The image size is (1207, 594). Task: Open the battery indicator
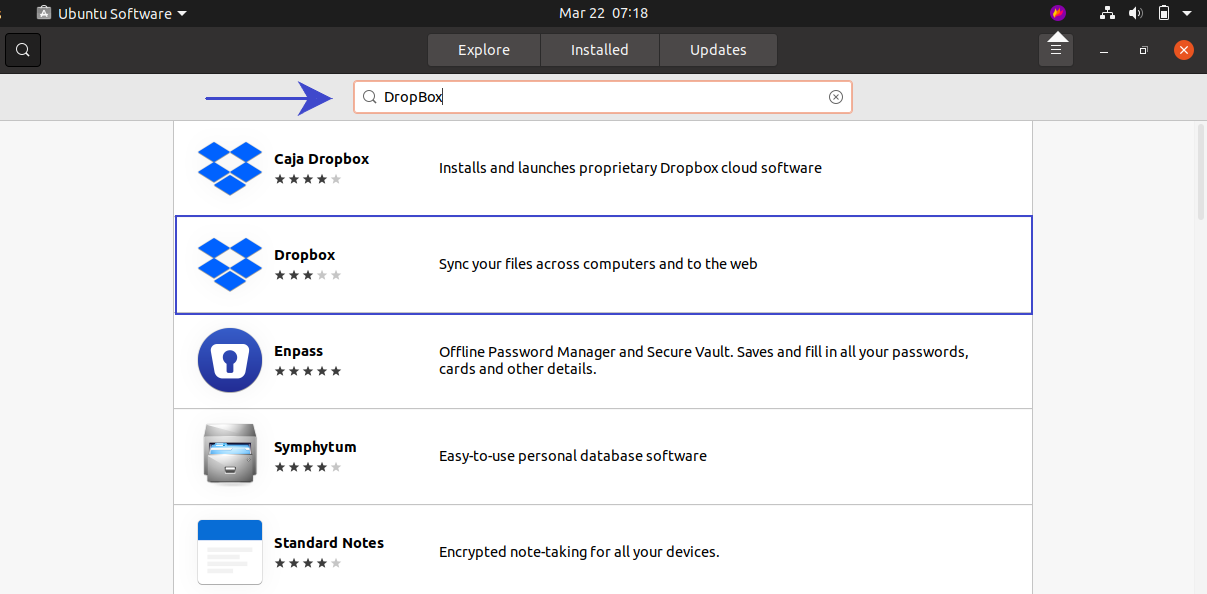click(x=1163, y=13)
